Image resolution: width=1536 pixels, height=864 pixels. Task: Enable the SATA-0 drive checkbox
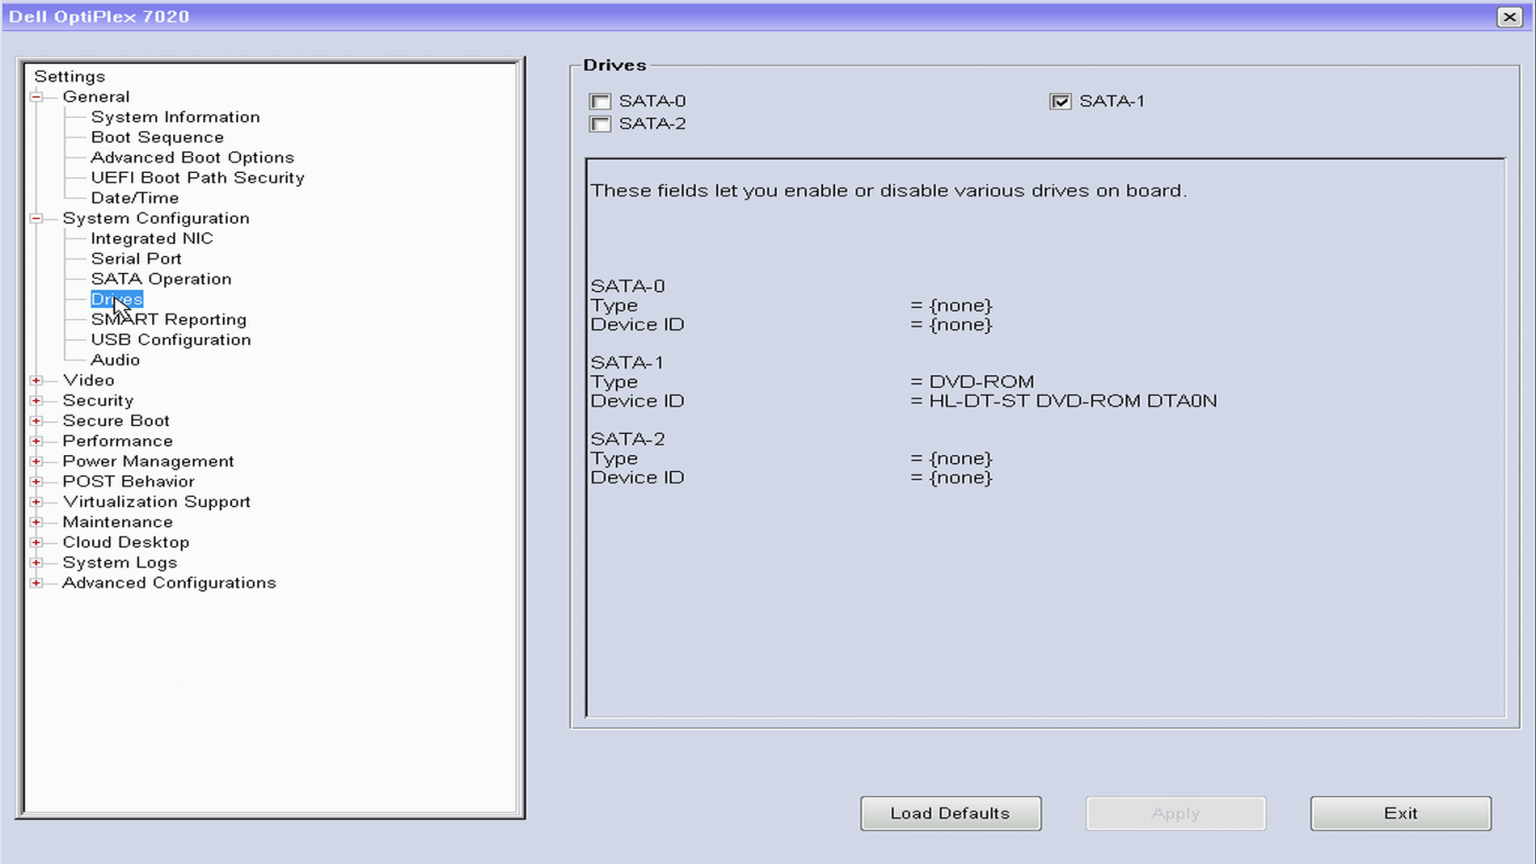point(600,101)
